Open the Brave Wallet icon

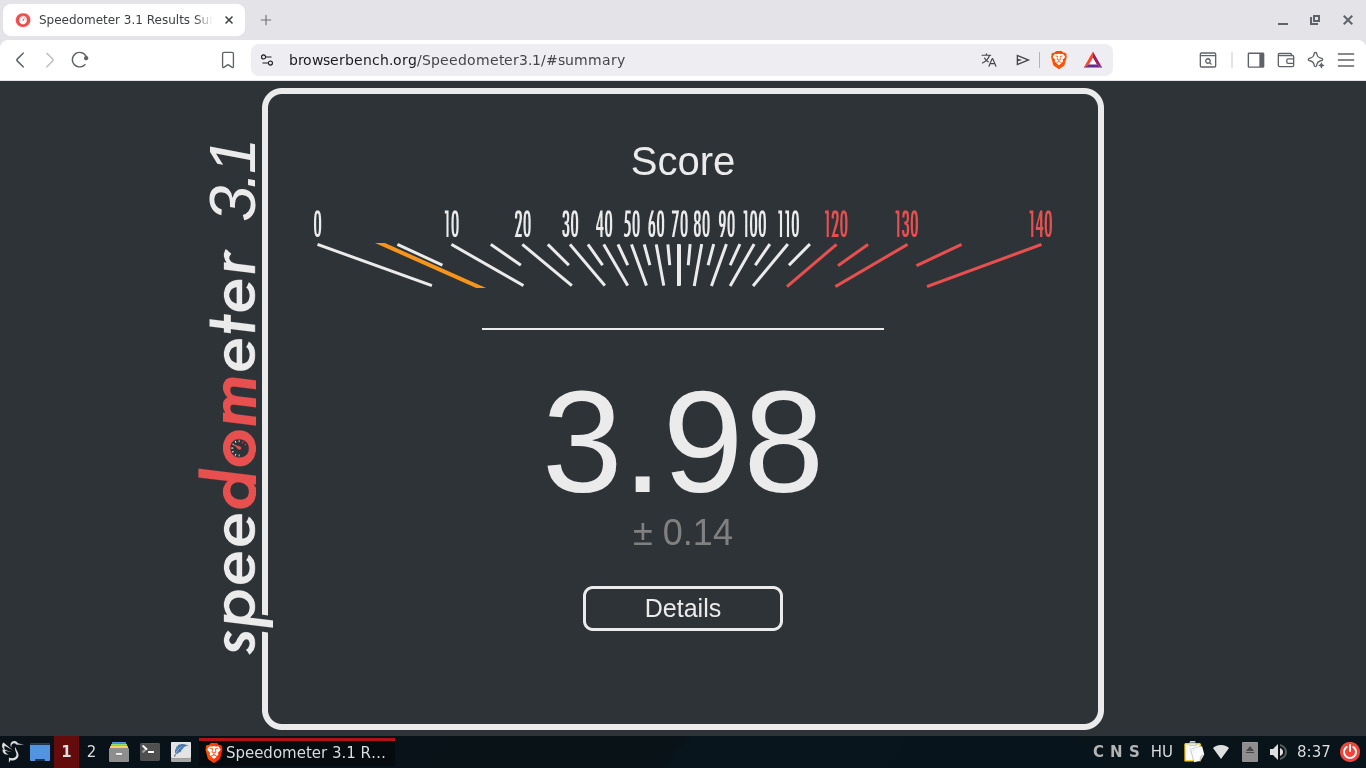point(1286,60)
